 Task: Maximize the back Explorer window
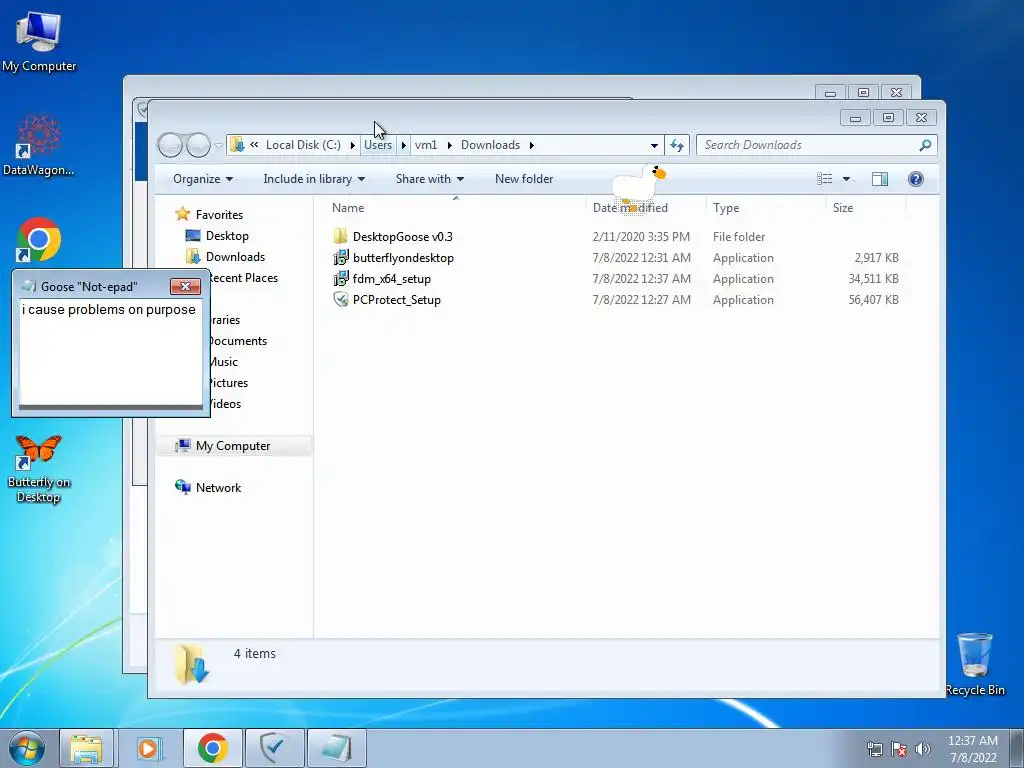pyautogui.click(x=863, y=93)
